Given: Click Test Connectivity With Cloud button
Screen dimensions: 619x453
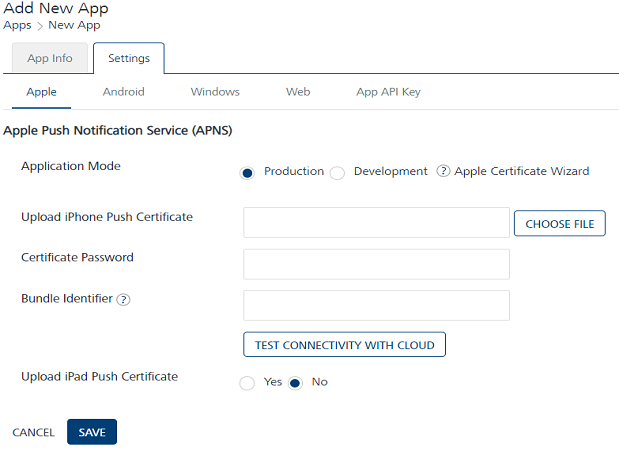Looking at the screenshot, I should tap(344, 345).
